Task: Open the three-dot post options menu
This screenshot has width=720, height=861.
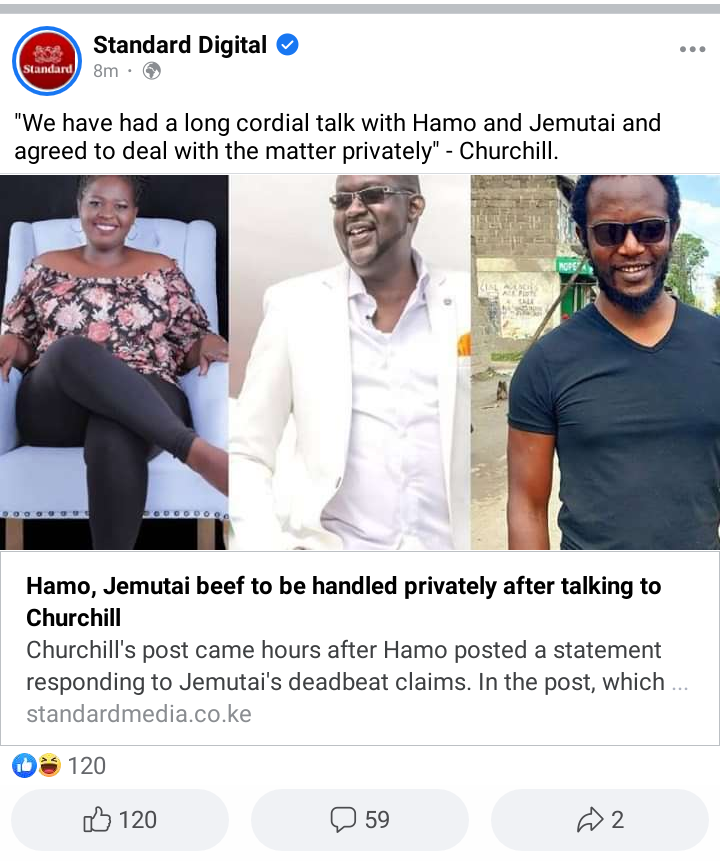Action: pyautogui.click(x=692, y=49)
